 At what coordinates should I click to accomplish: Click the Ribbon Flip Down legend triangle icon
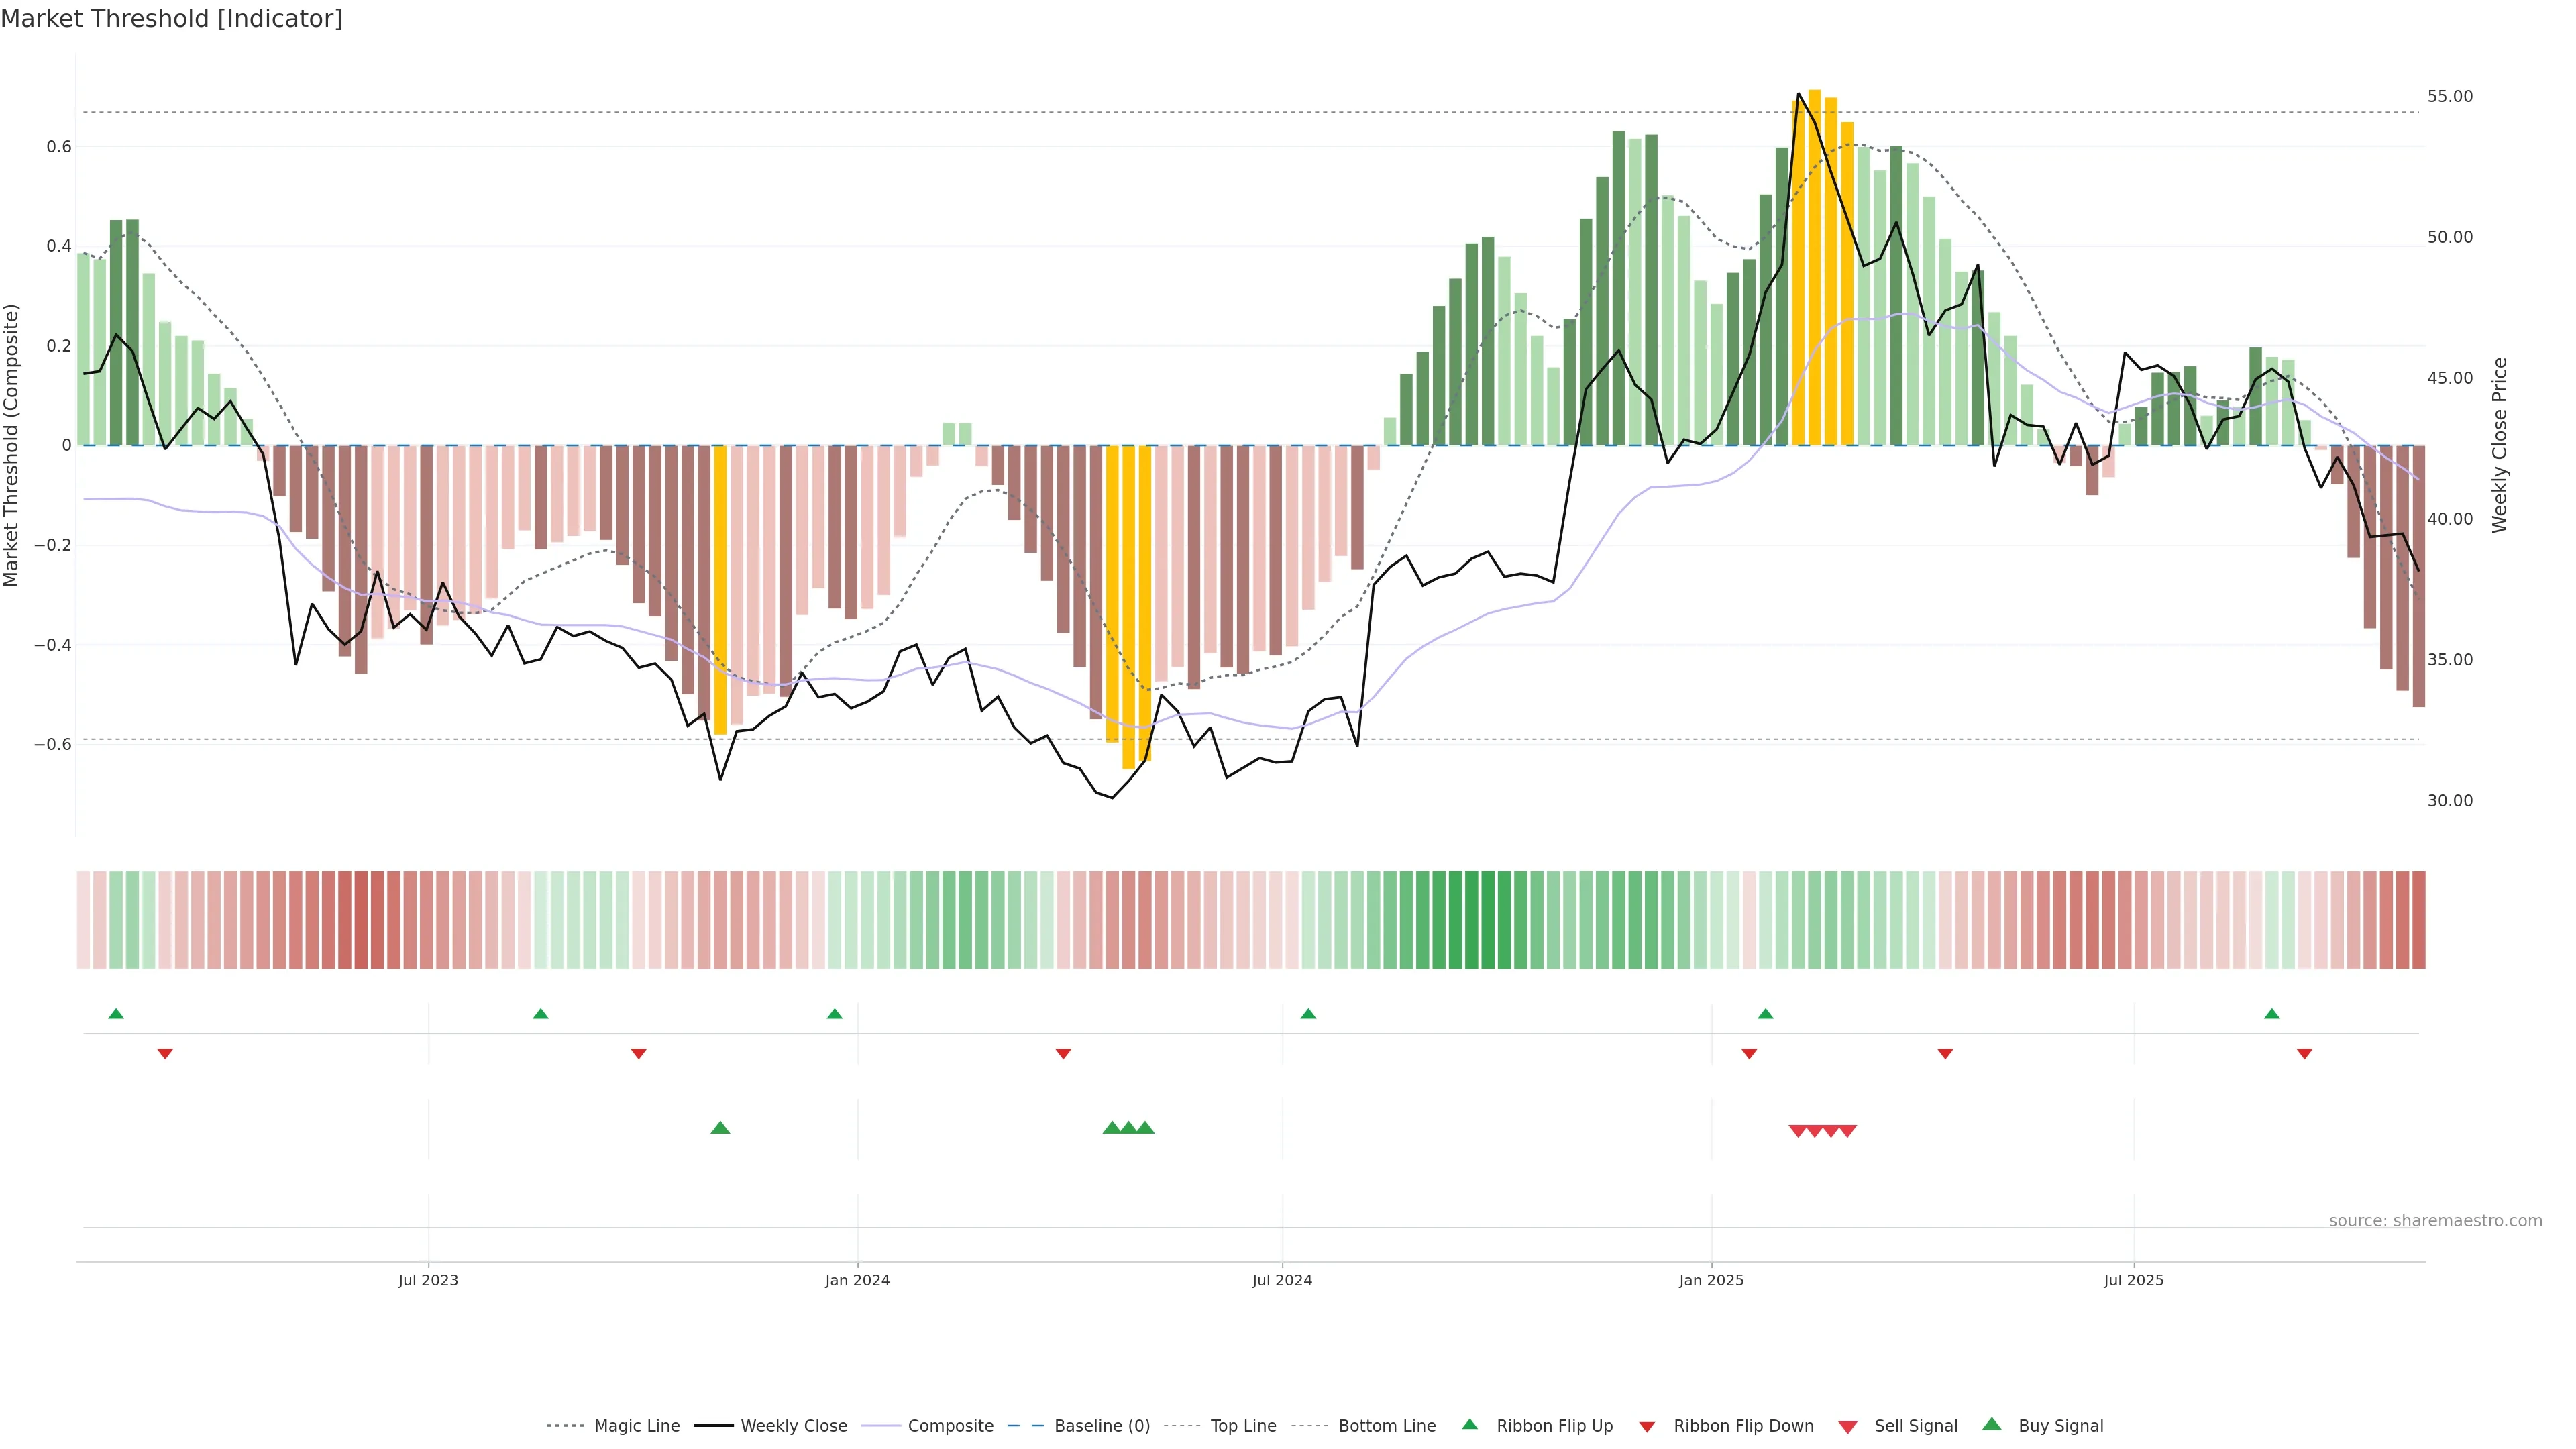[1647, 1427]
